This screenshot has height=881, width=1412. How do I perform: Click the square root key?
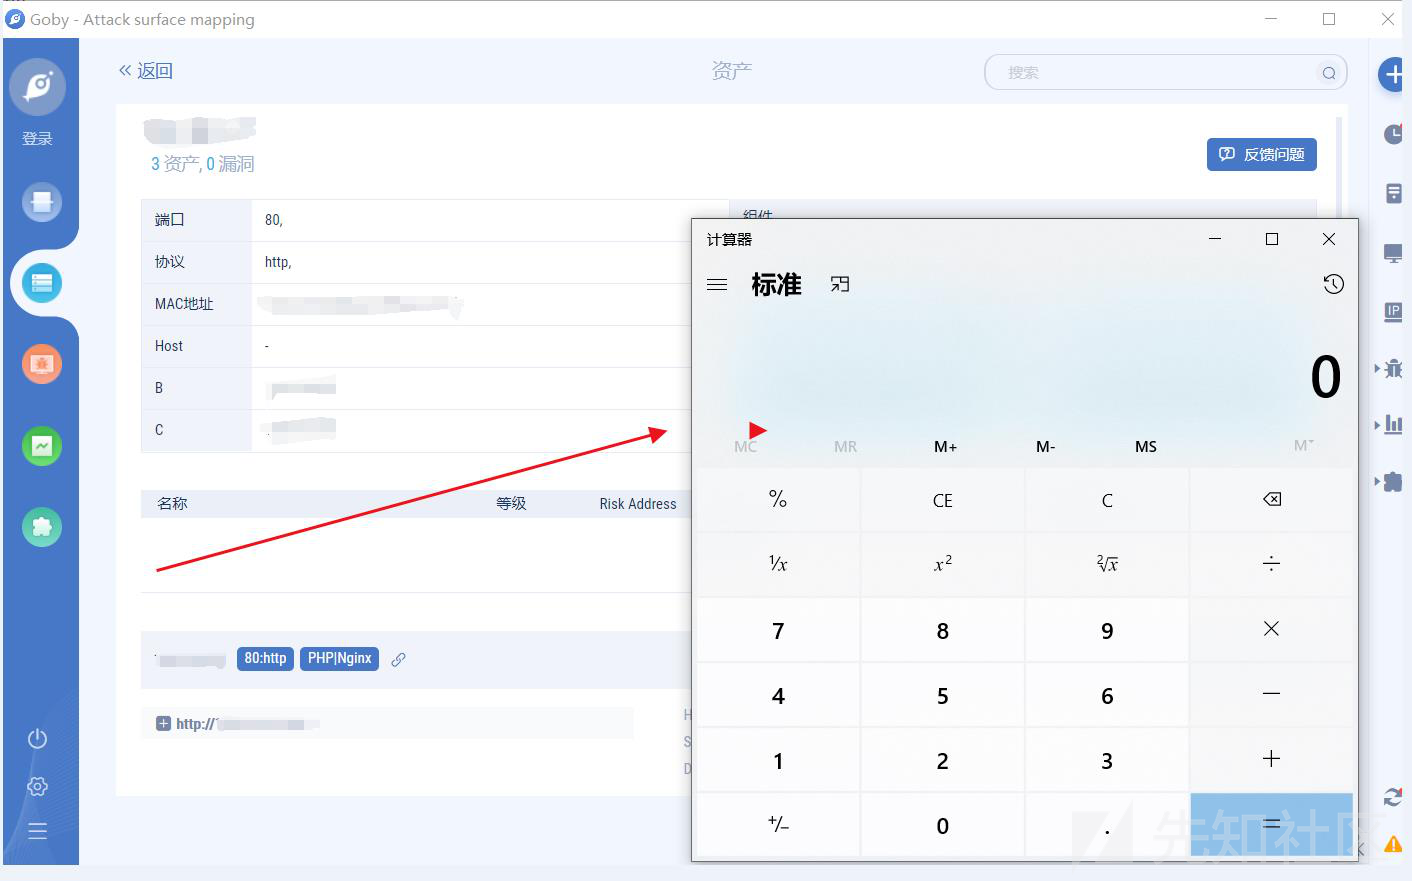coord(1107,564)
